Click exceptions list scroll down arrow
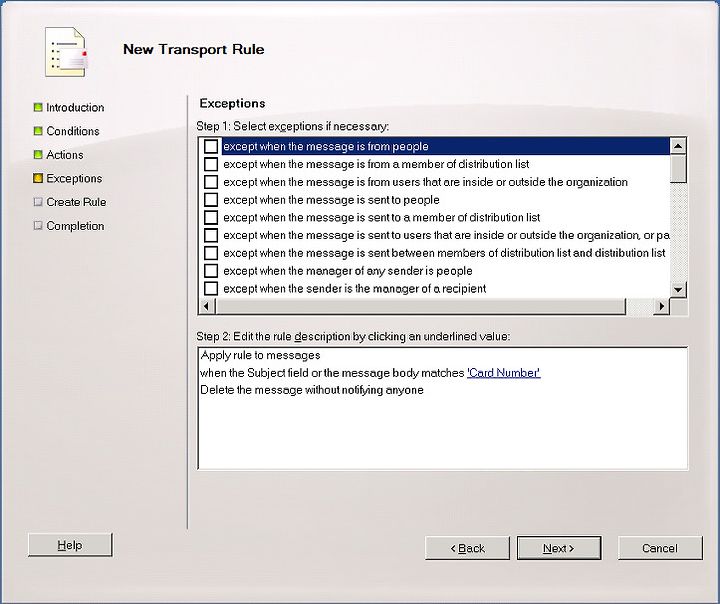This screenshot has width=720, height=604. point(678,289)
